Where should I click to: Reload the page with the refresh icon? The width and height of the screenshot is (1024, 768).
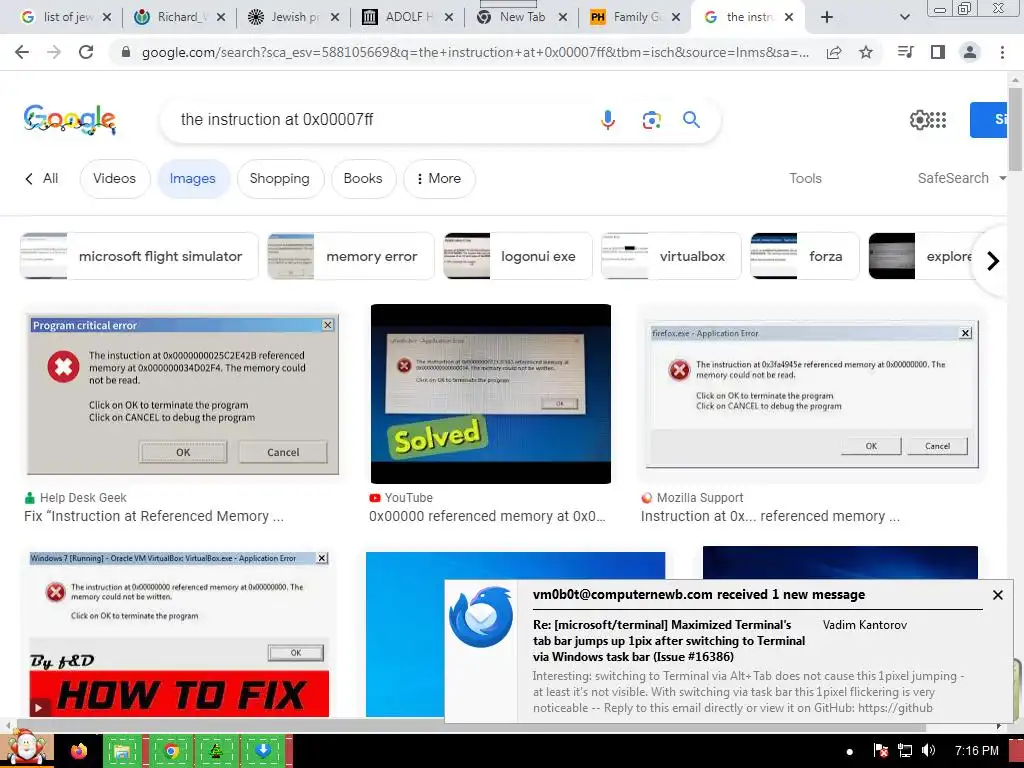pos(86,52)
